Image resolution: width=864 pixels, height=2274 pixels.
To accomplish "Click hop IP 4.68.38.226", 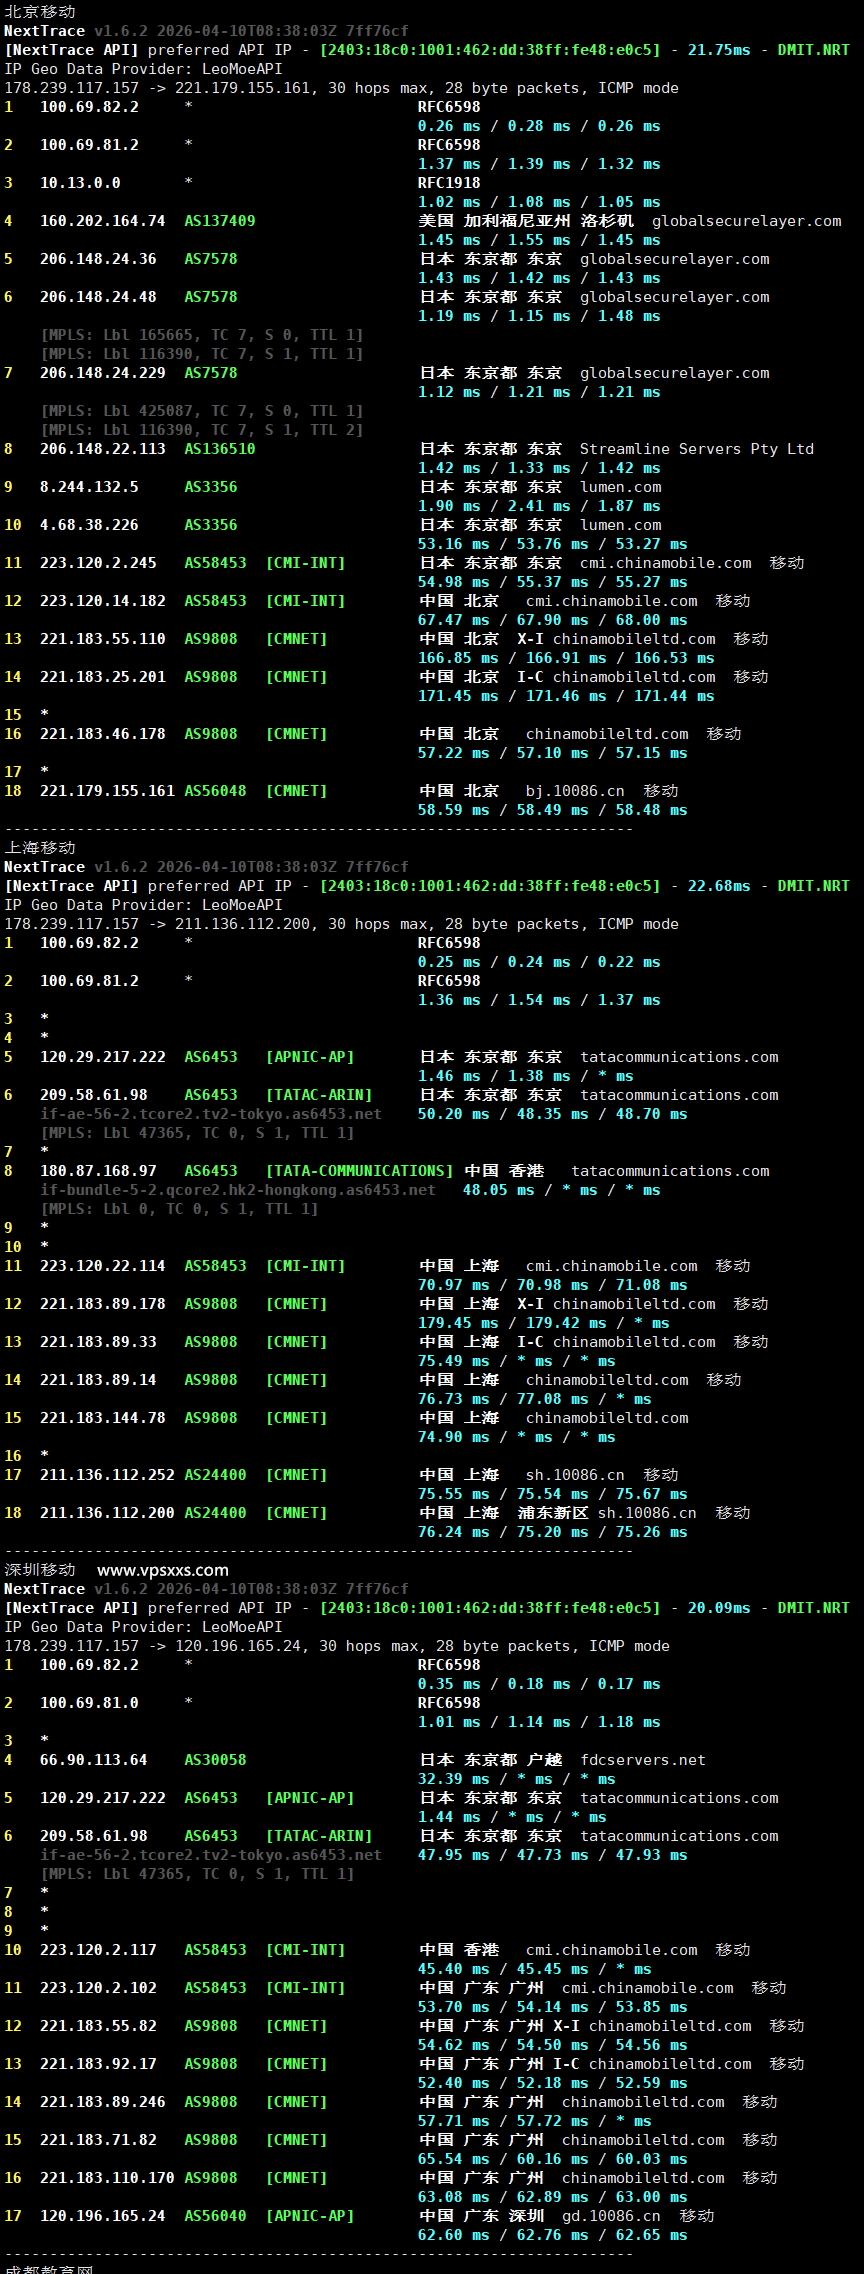I will pos(89,525).
